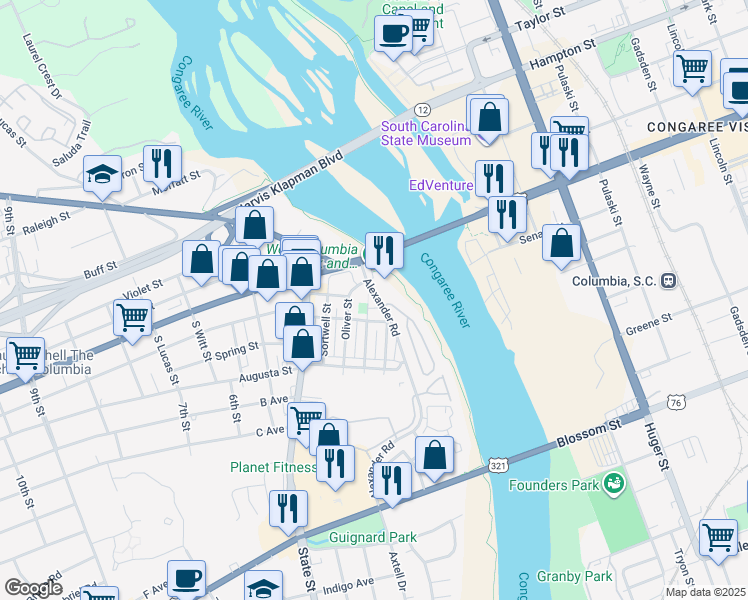Select the shopping bag marker above Blossom St bridge
Screen dimensions: 748x600
[x=434, y=456]
